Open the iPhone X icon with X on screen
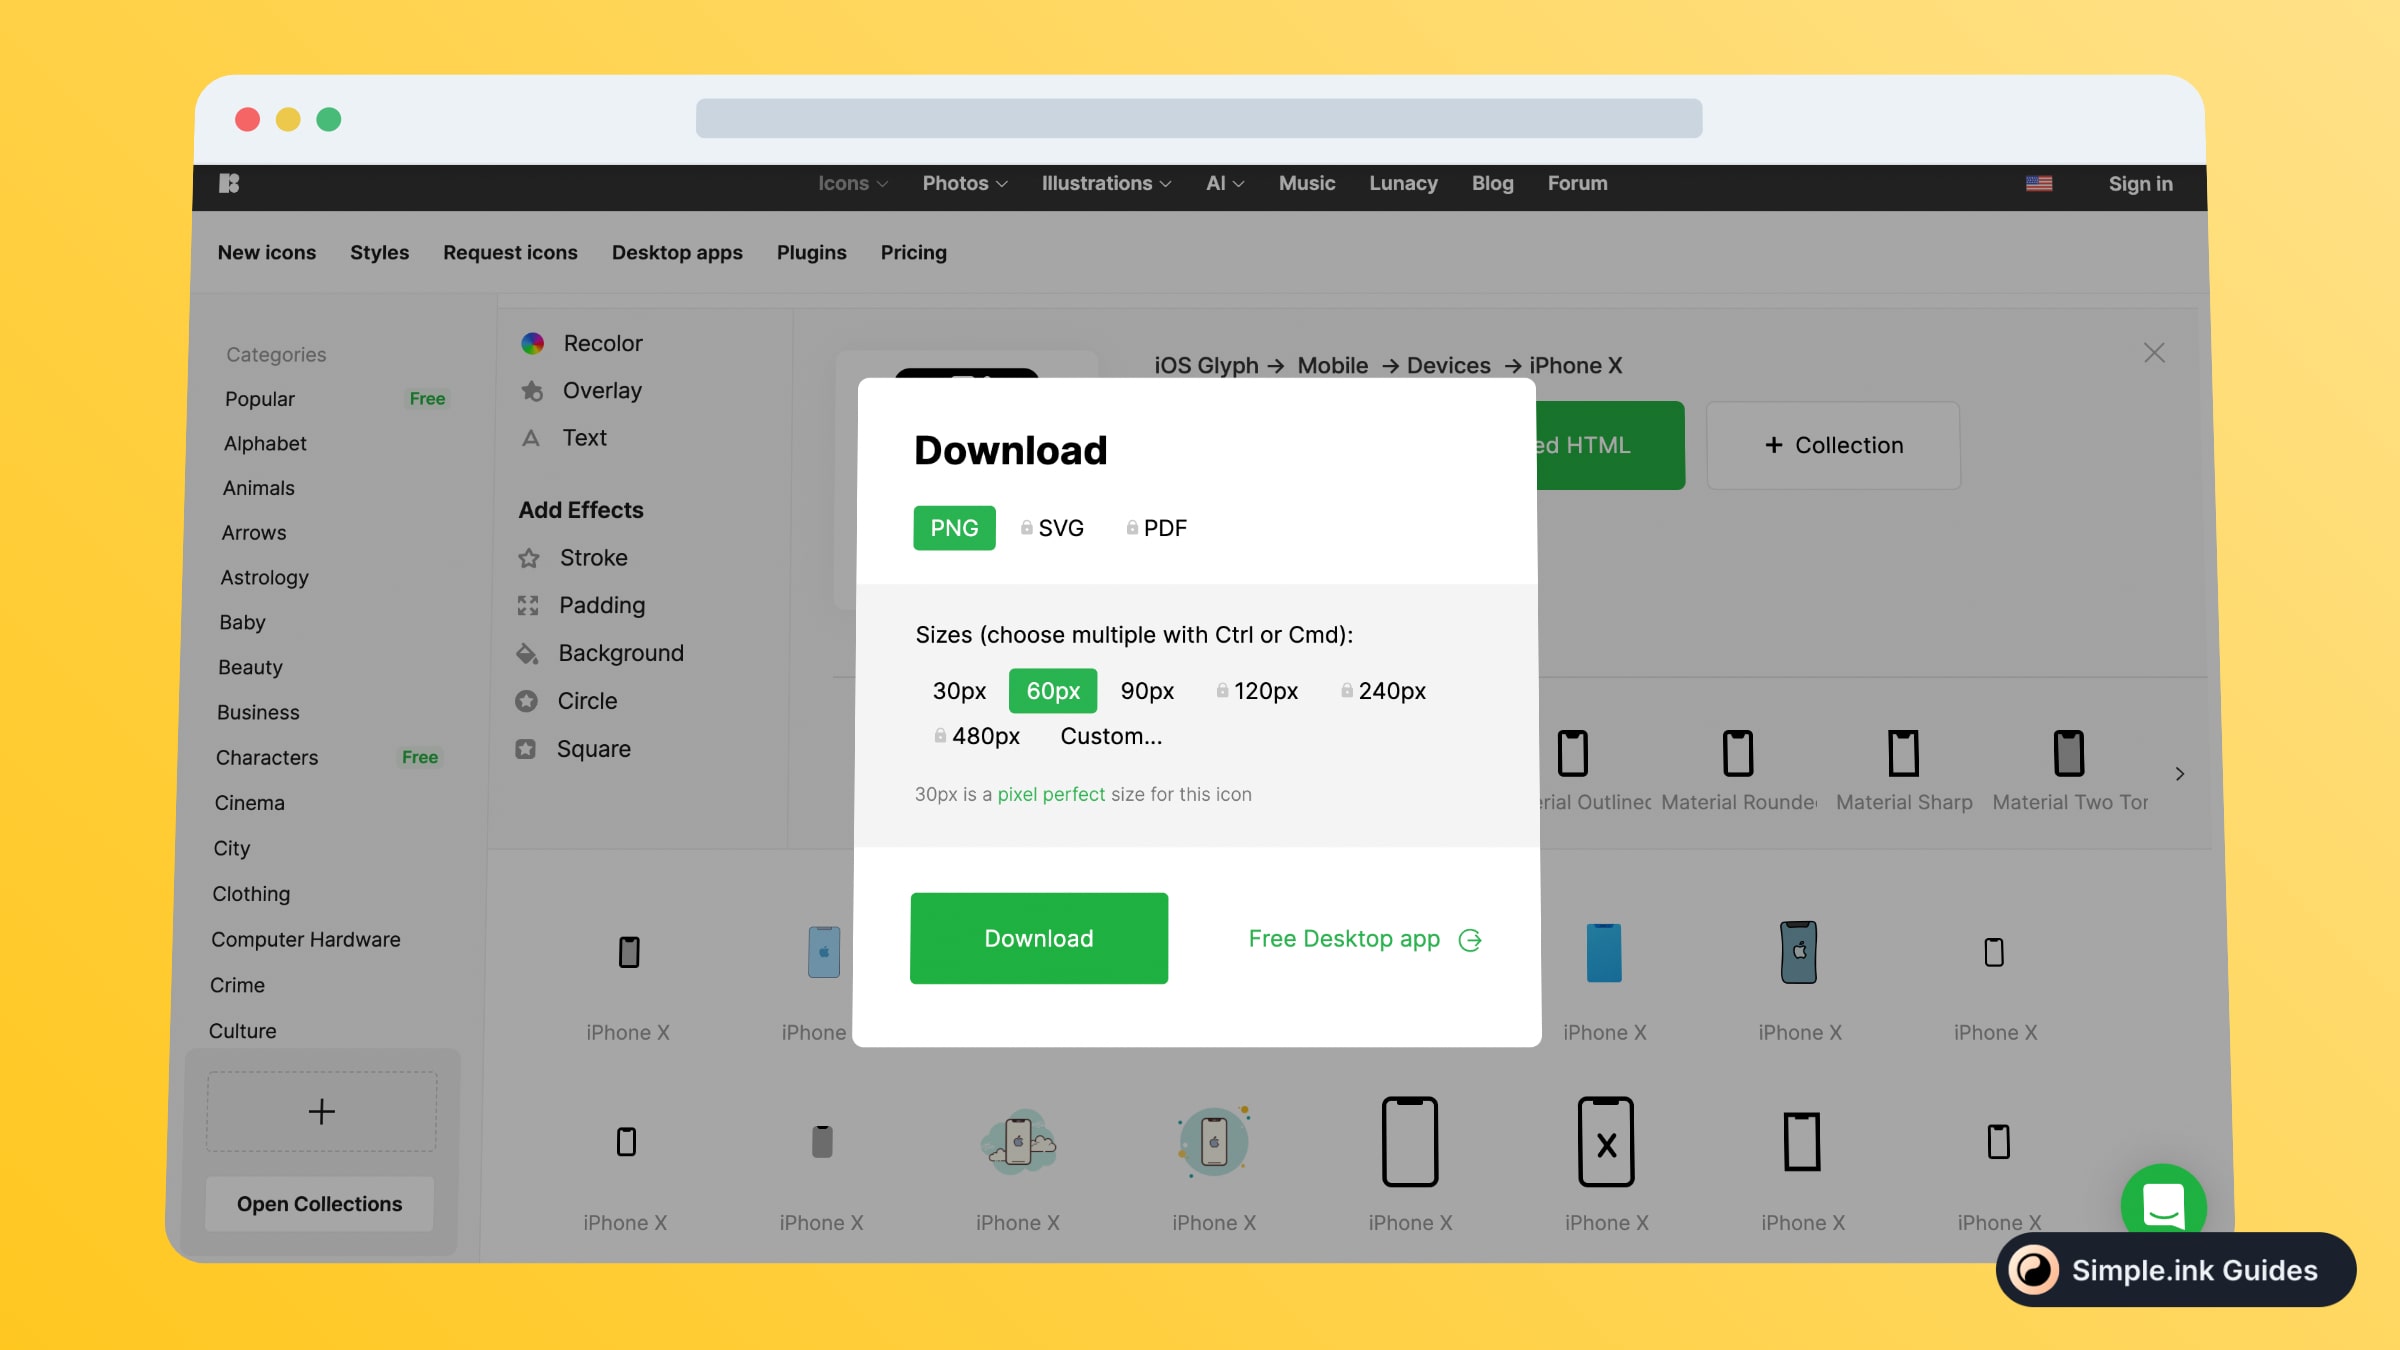Viewport: 2400px width, 1350px height. [1606, 1142]
